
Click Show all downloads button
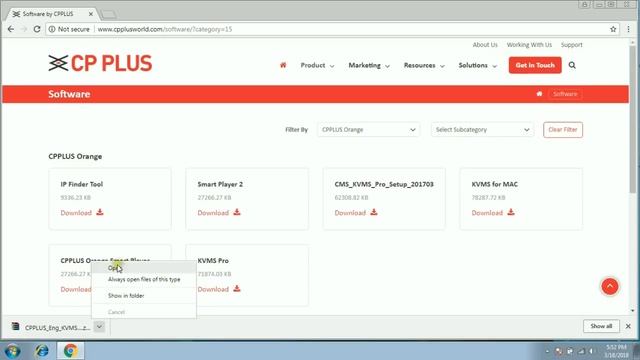pos(601,326)
